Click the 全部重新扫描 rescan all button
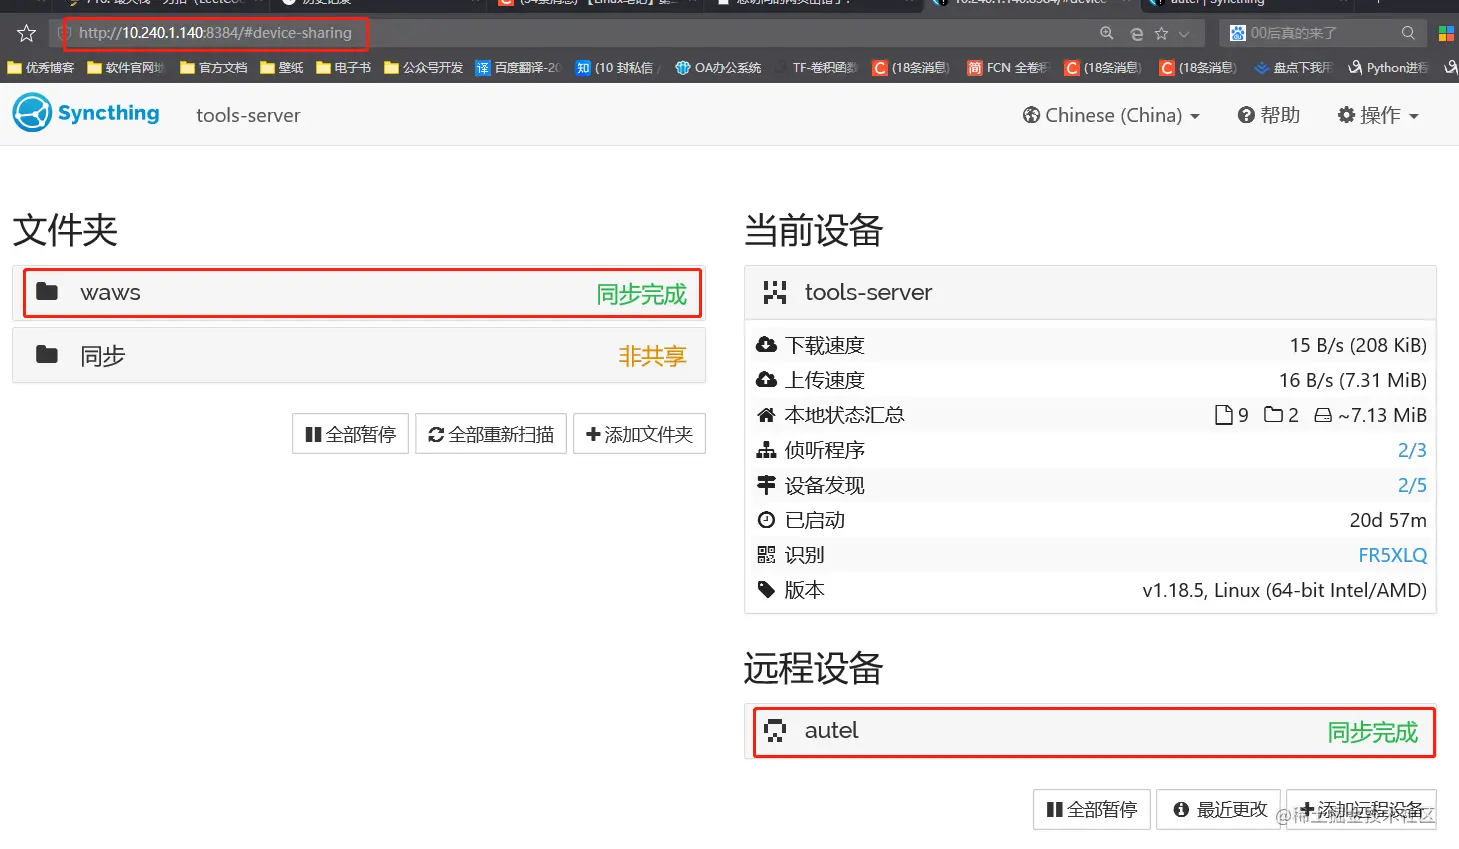Screen dimensions: 1459x849 click(491, 434)
